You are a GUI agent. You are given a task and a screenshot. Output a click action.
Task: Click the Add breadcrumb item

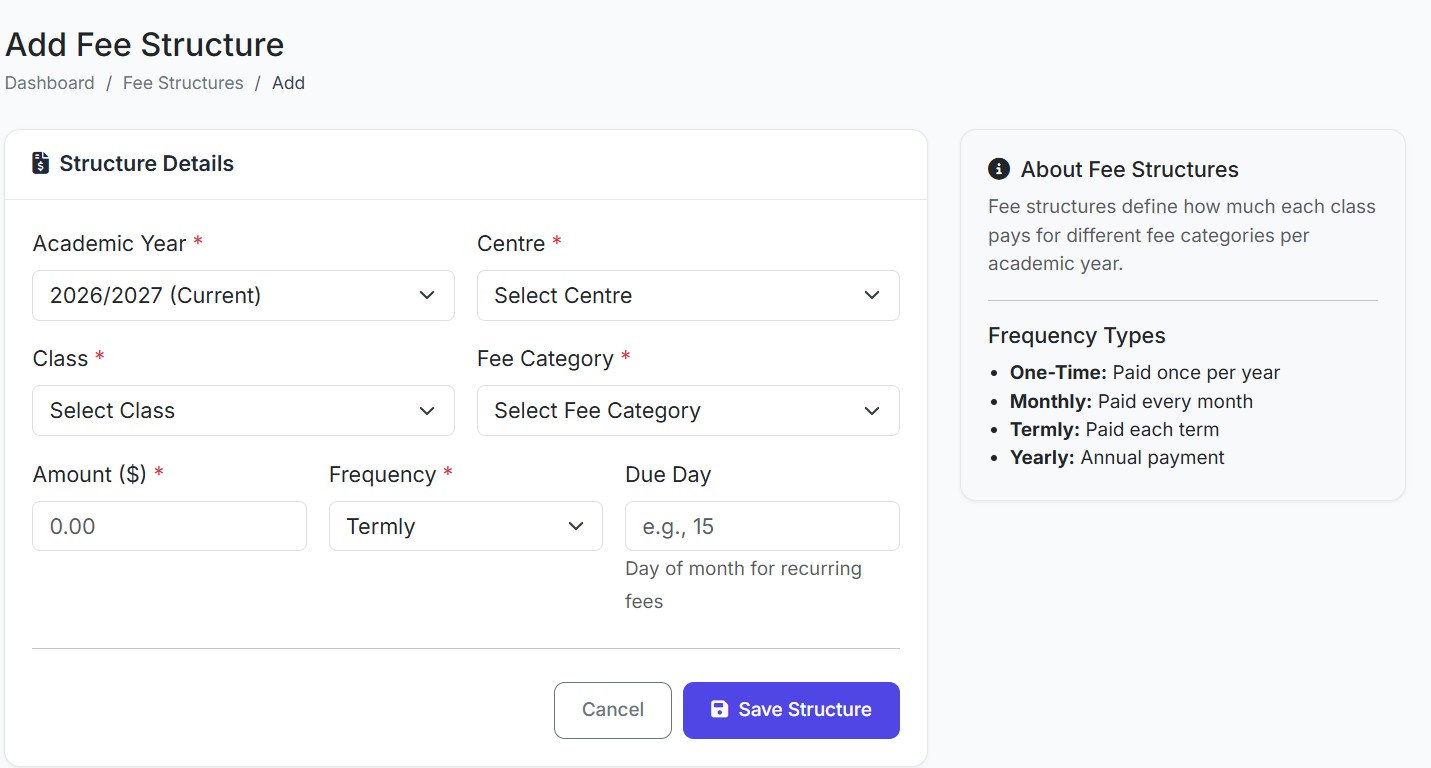coord(288,83)
